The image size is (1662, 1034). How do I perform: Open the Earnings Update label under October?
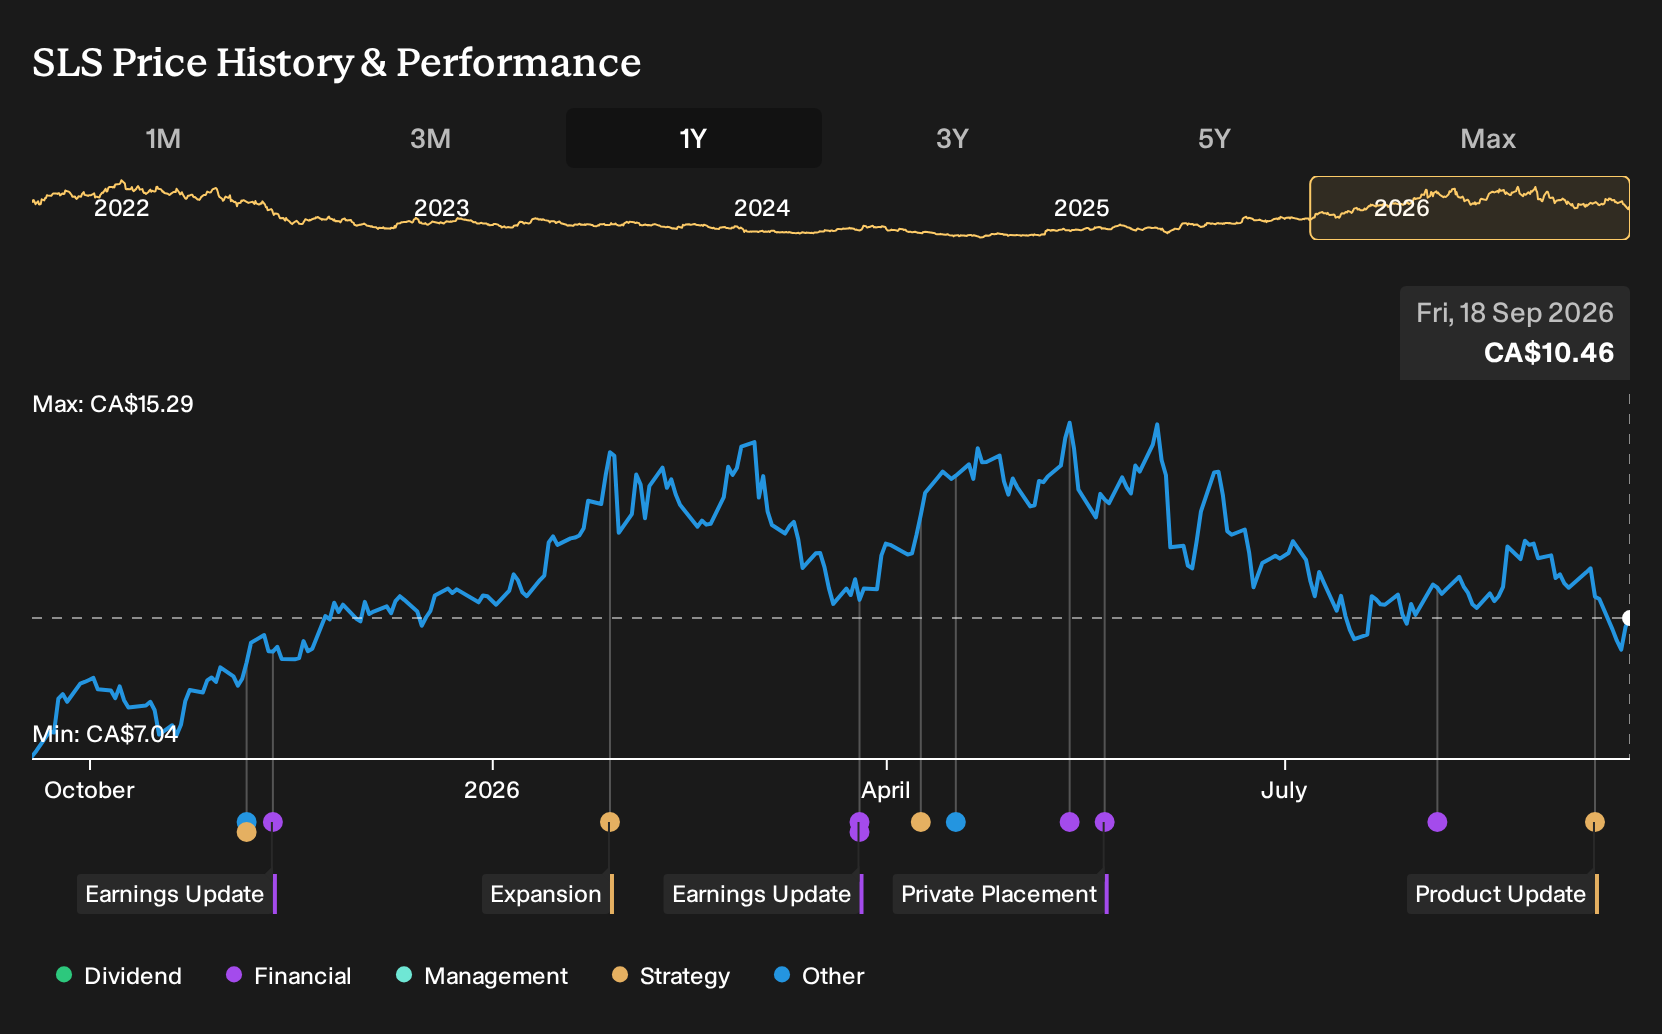(x=176, y=894)
